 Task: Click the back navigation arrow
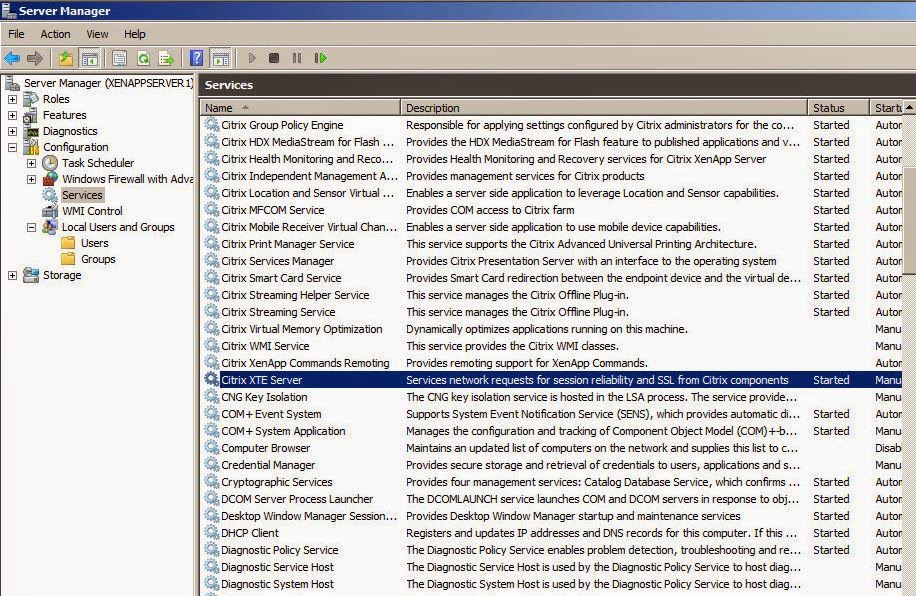point(13,57)
